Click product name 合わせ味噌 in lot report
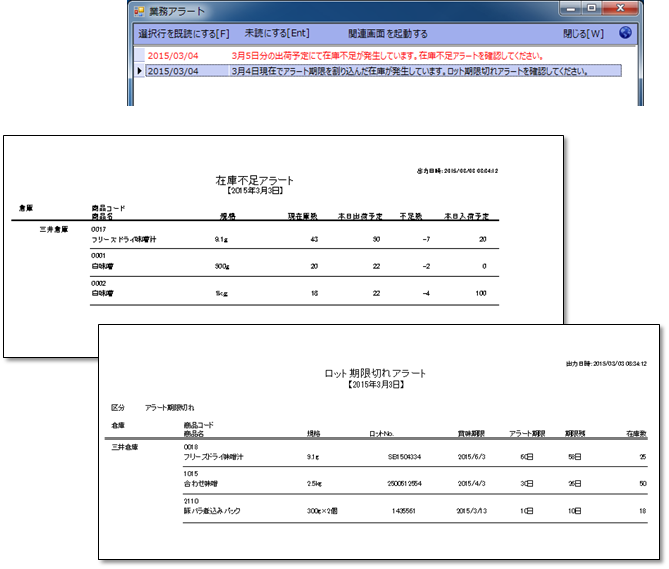This screenshot has width=669, height=569. [x=201, y=484]
